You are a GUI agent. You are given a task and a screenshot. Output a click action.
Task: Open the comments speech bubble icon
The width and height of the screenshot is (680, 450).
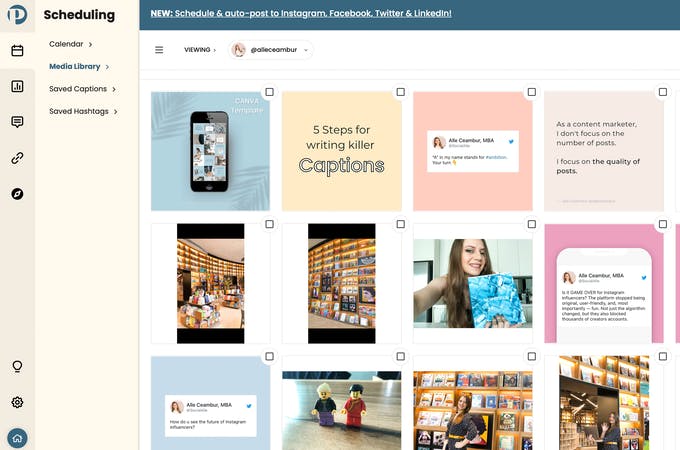click(17, 122)
